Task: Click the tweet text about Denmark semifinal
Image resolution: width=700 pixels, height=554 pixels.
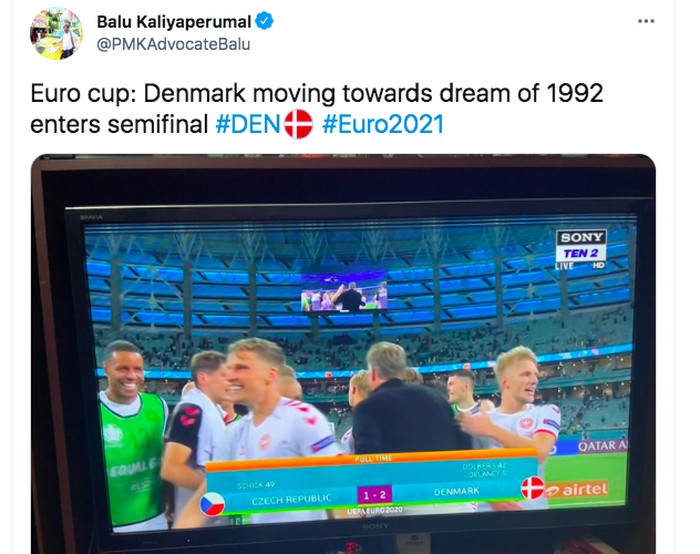Action: [317, 108]
